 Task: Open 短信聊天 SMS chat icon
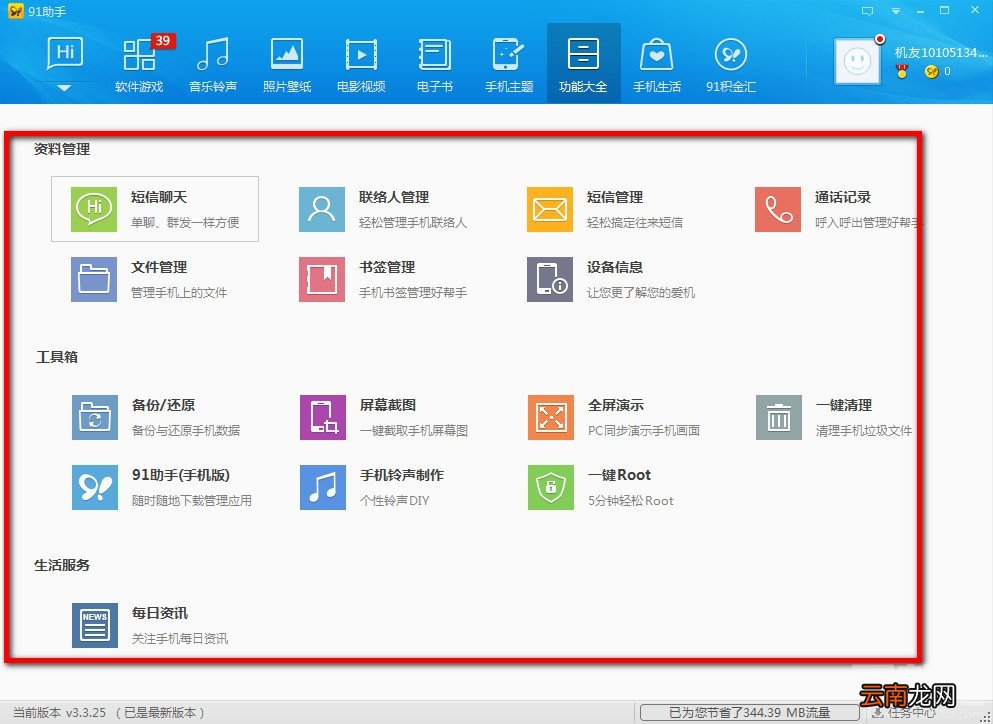click(x=94, y=209)
